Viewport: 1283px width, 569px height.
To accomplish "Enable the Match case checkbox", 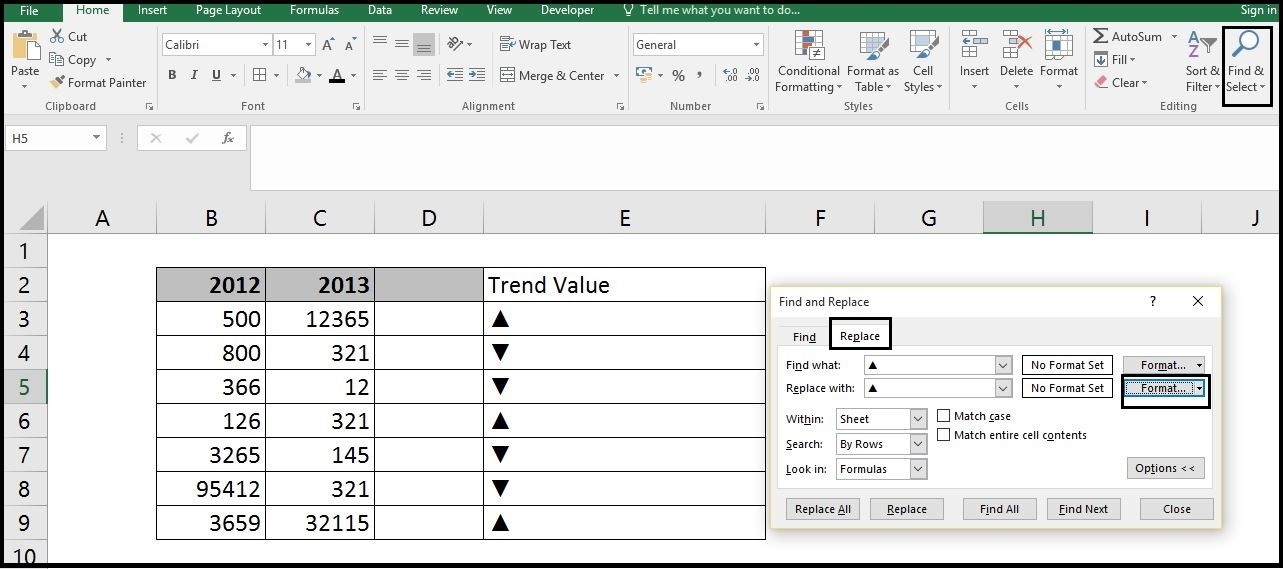I will [944, 416].
